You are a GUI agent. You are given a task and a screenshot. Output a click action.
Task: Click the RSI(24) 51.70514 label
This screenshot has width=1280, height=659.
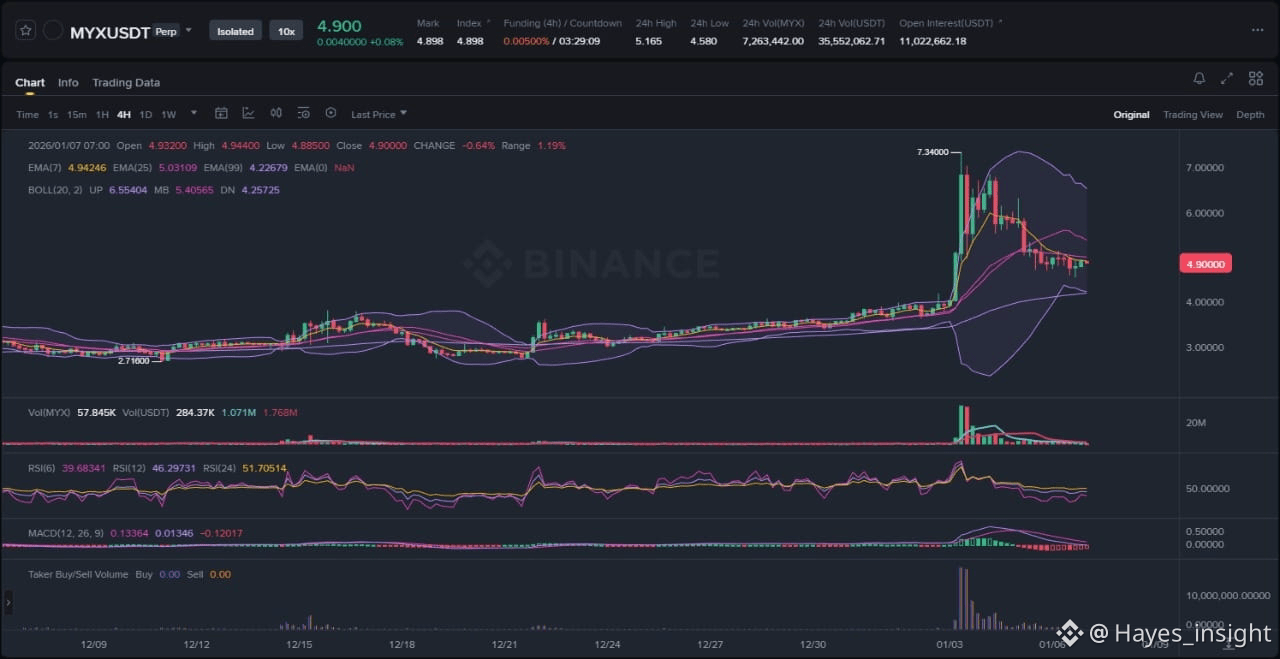[245, 468]
